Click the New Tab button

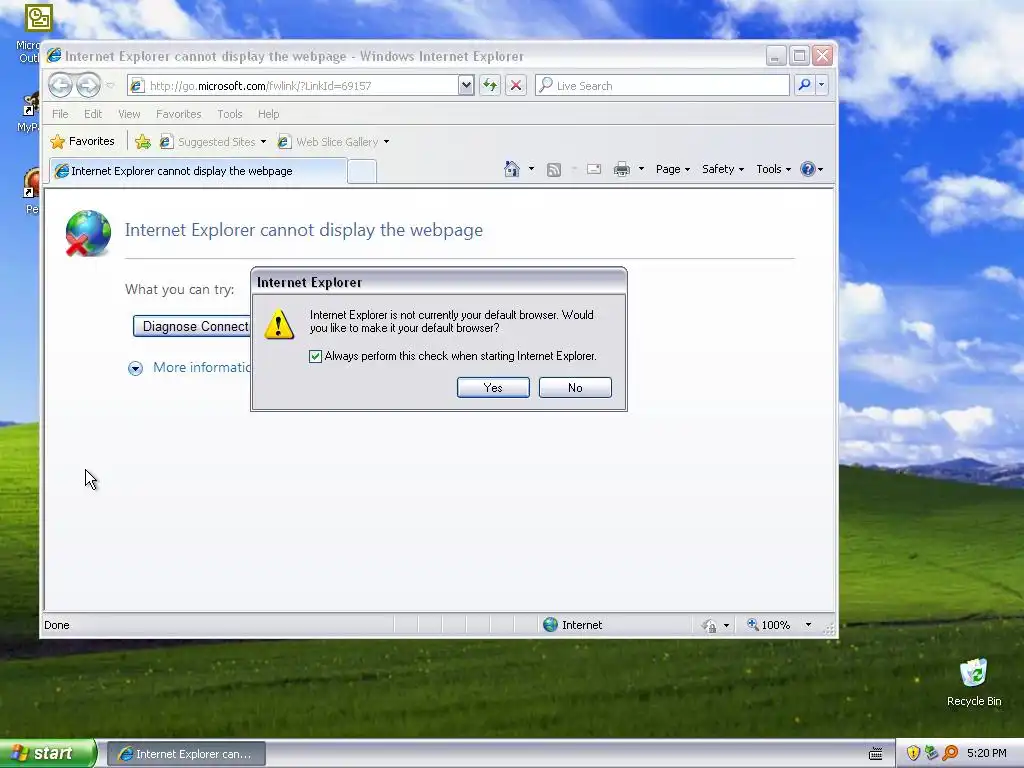pos(362,172)
